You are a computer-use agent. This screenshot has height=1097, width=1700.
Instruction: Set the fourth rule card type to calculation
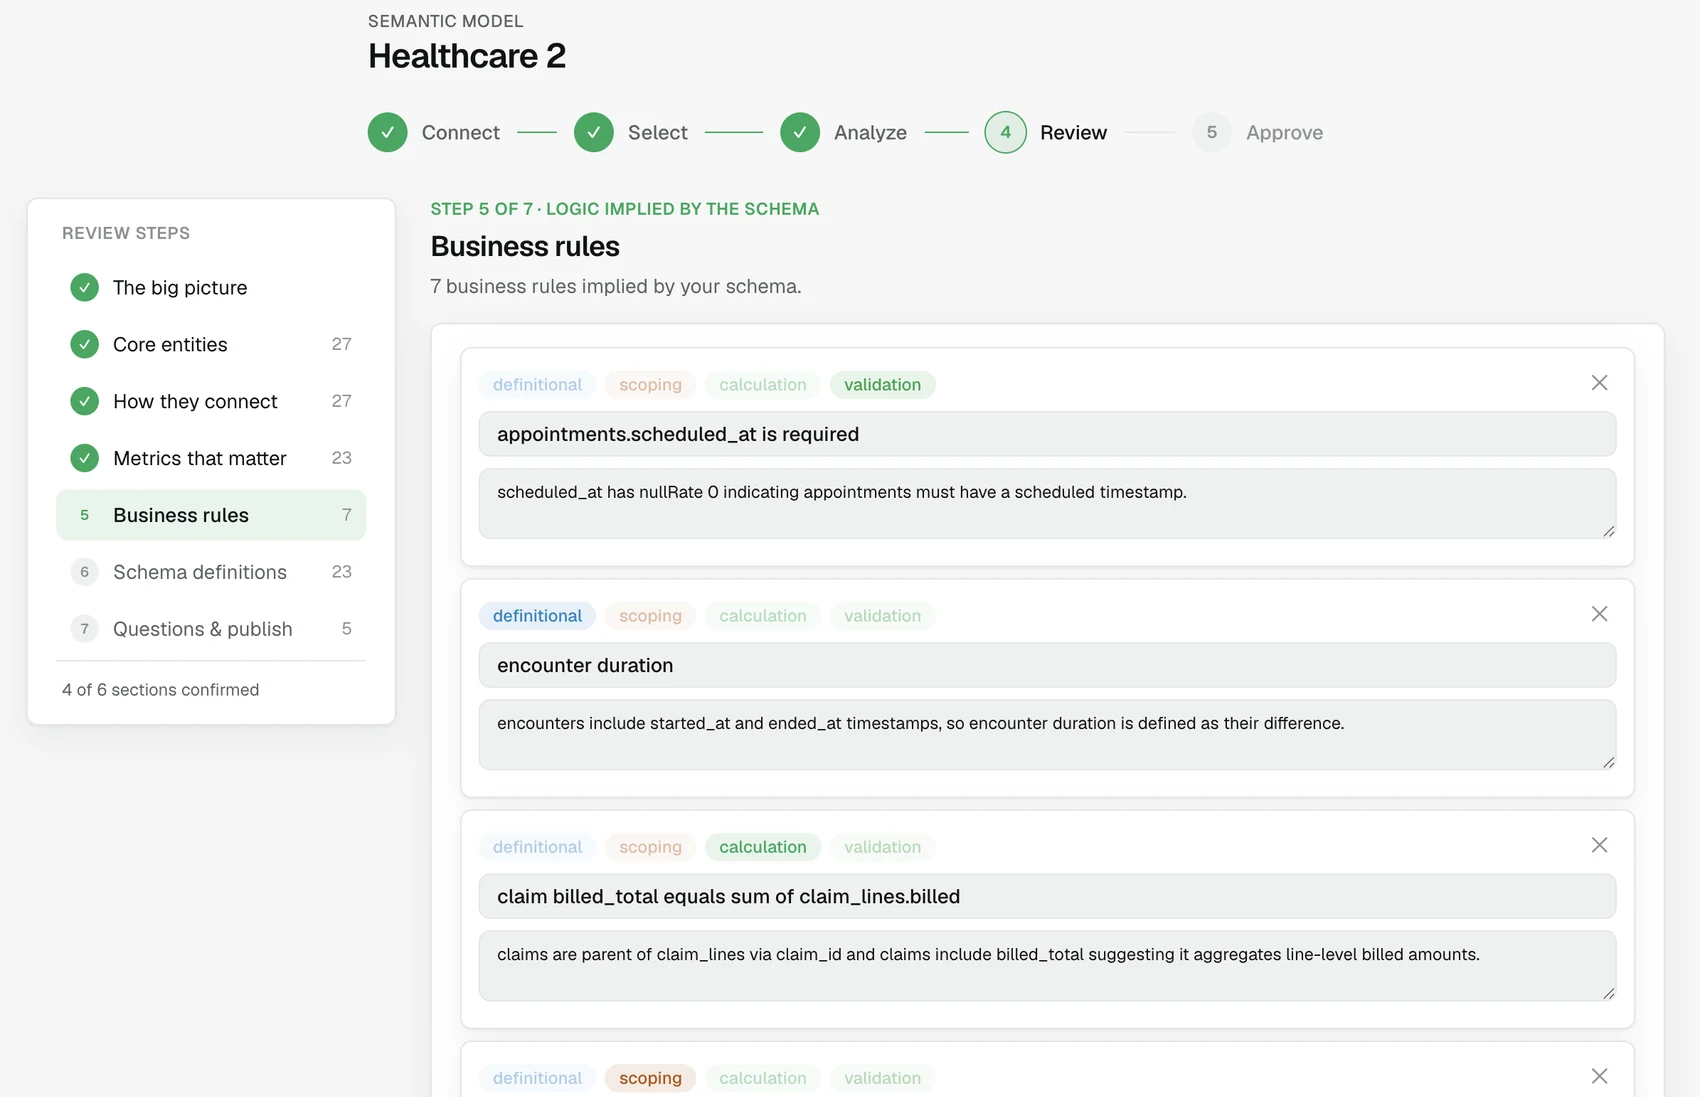click(763, 1078)
